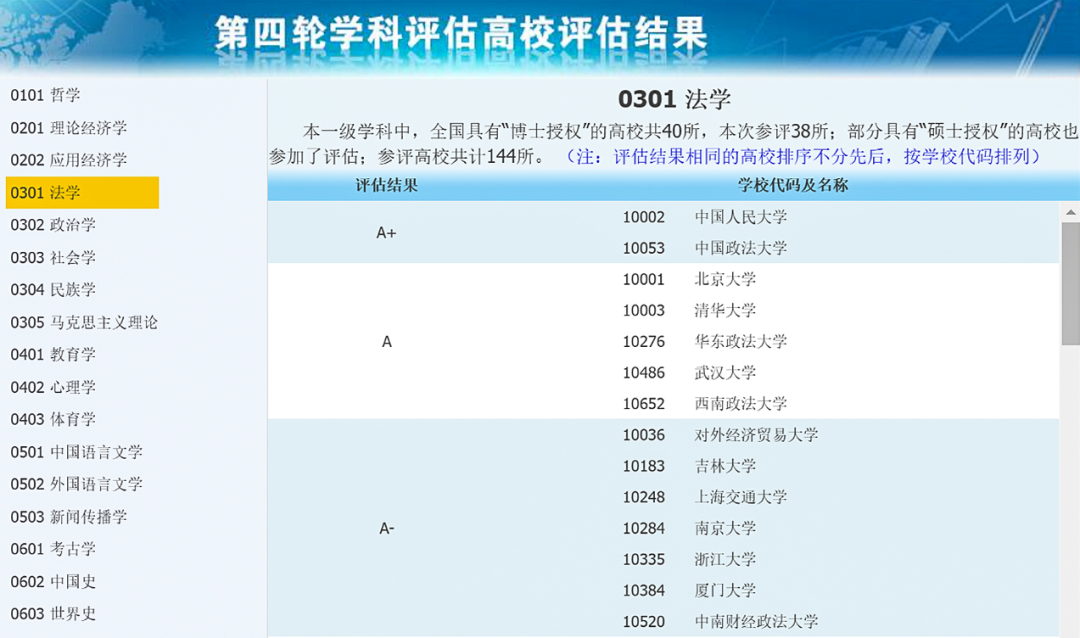Click school code 10183
1080x638 pixels.
[x=644, y=466]
